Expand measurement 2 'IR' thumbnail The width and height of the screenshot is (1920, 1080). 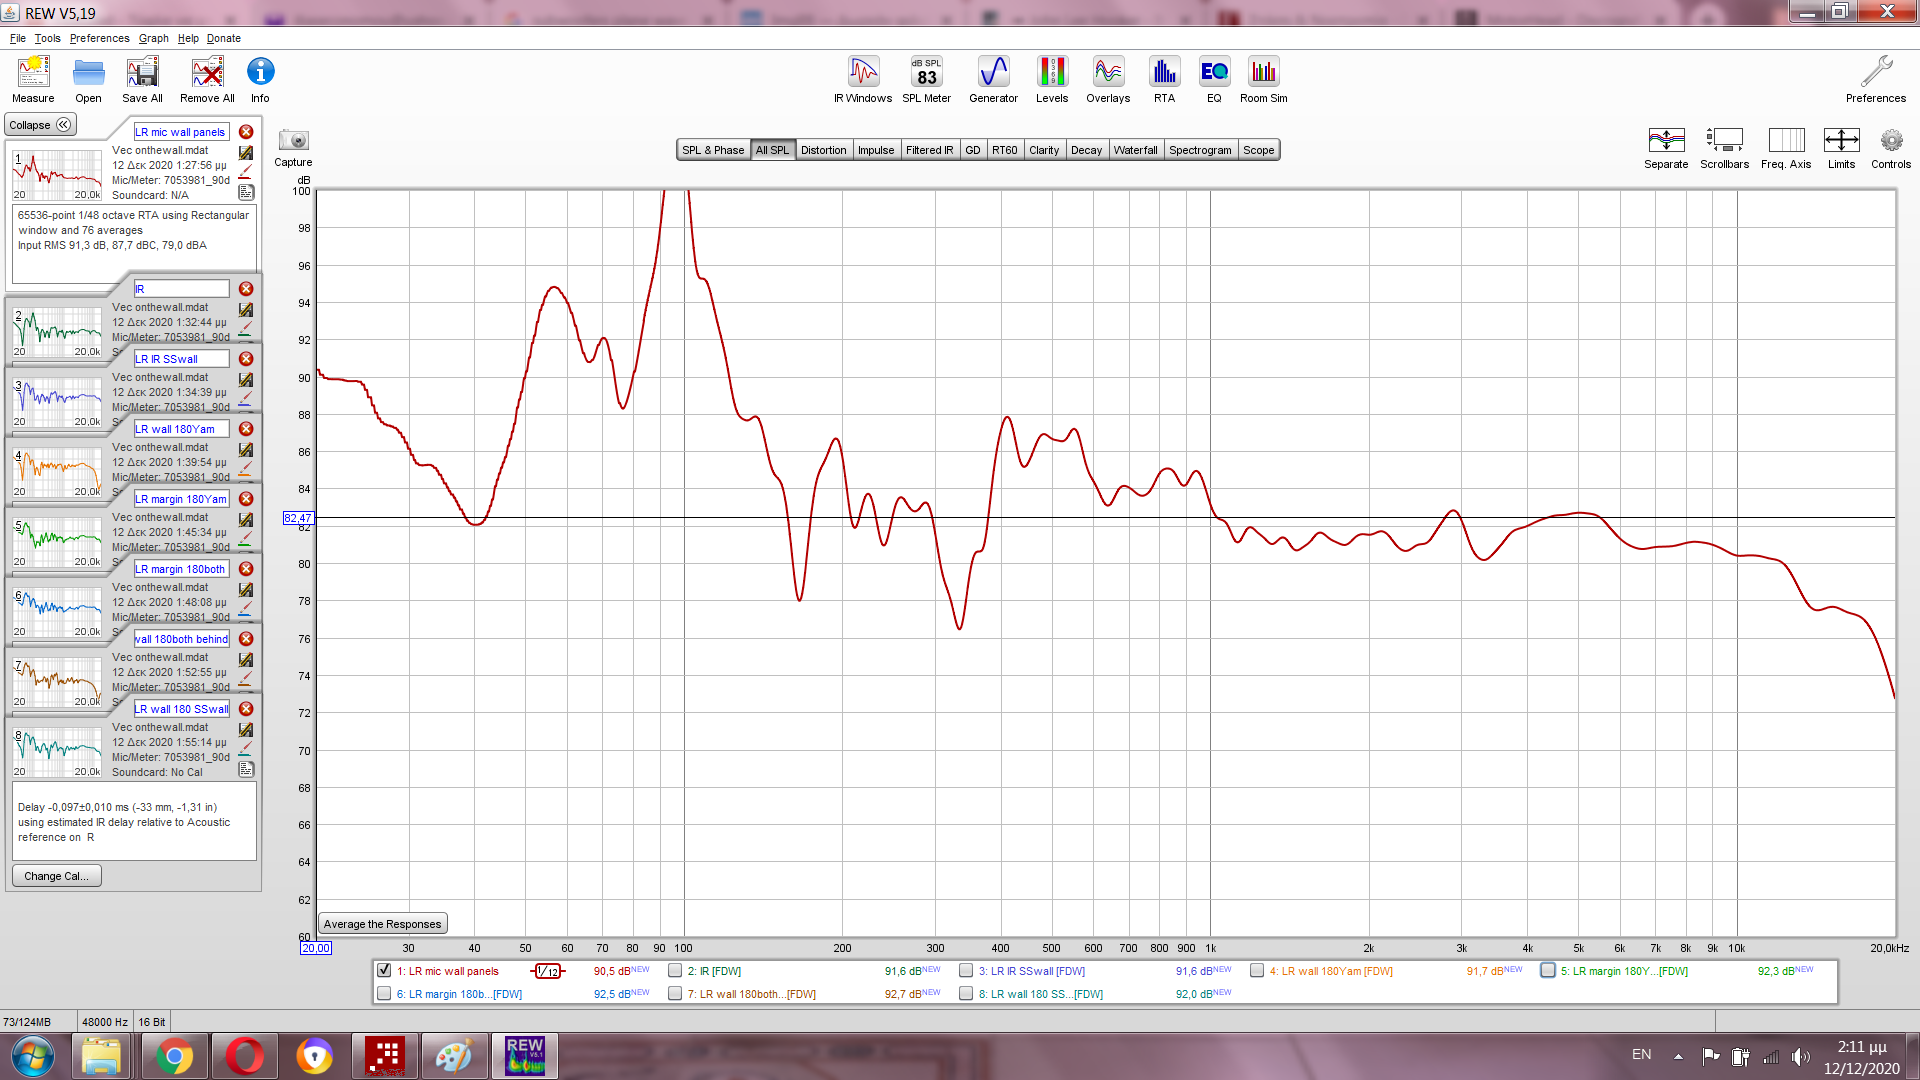(x=57, y=332)
